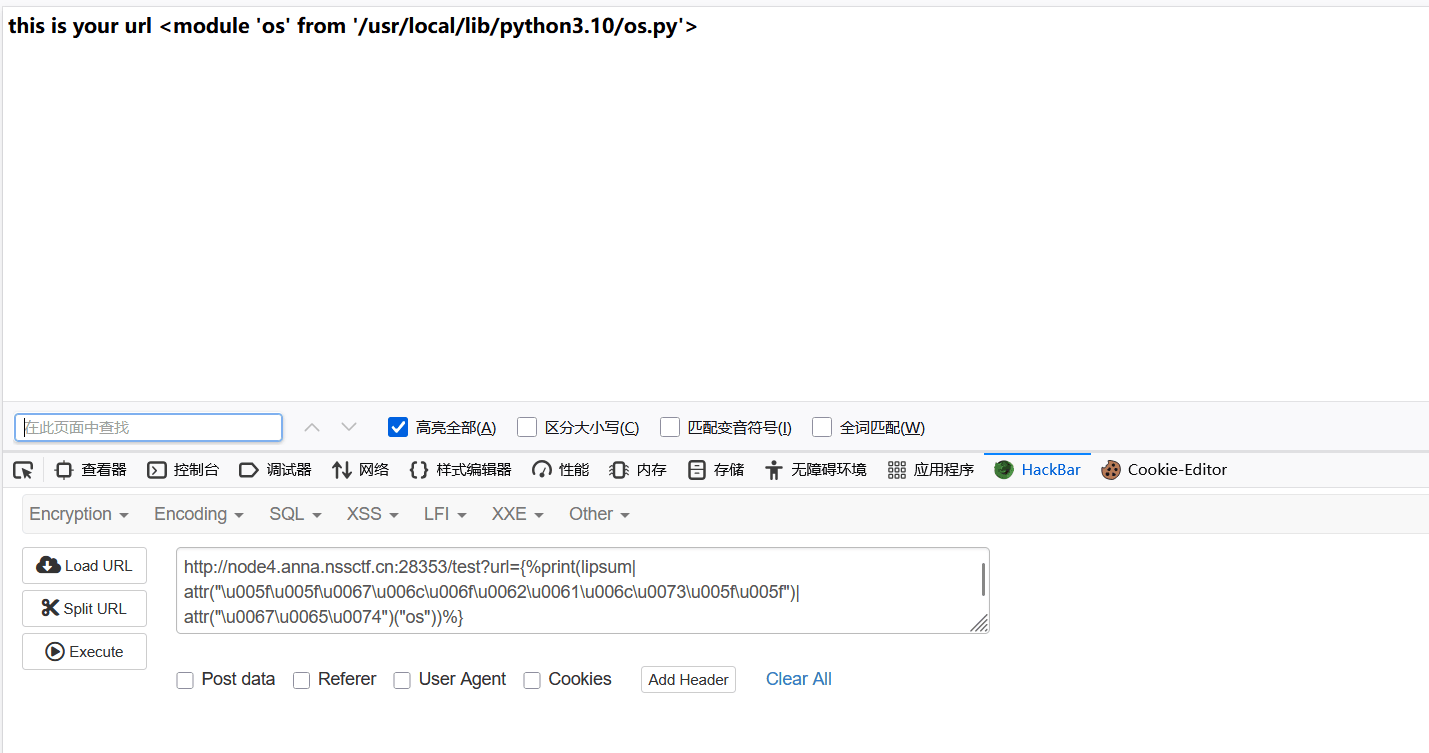The height and width of the screenshot is (753, 1429).
Task: Expand the Encryption dropdown menu
Action: (79, 514)
